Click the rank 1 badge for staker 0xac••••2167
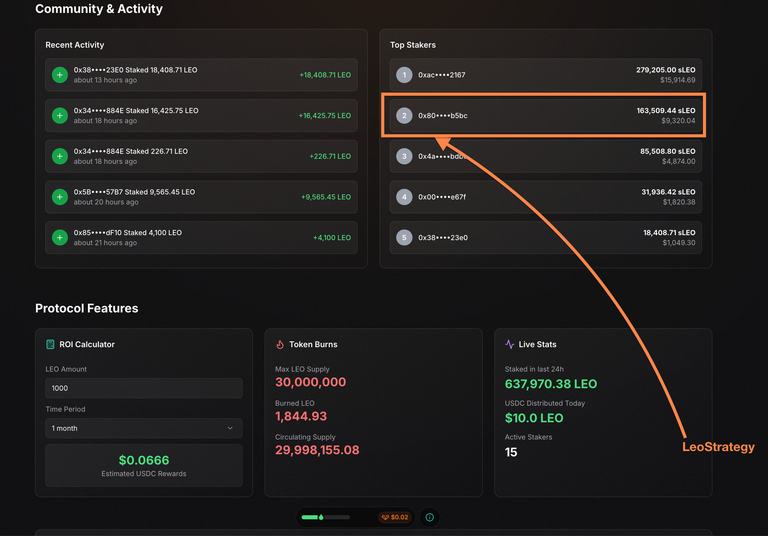768x536 pixels. click(x=404, y=75)
